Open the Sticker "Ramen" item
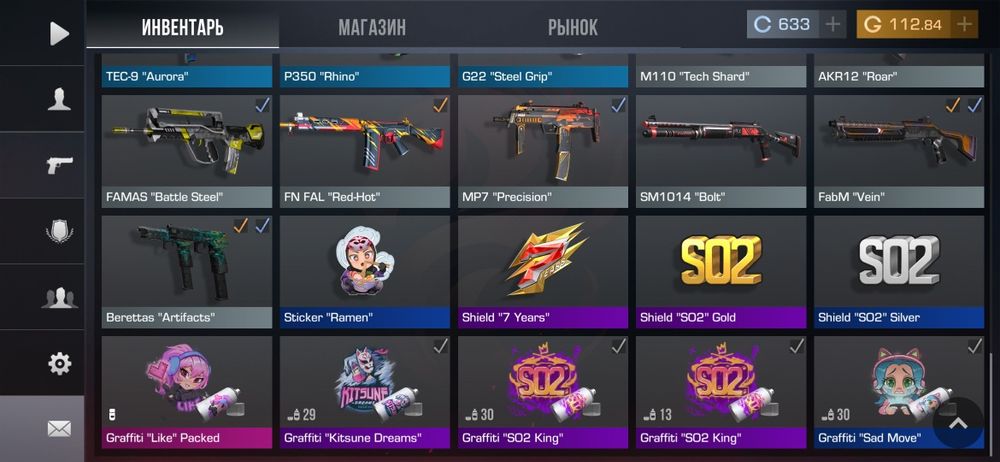 tap(365, 272)
